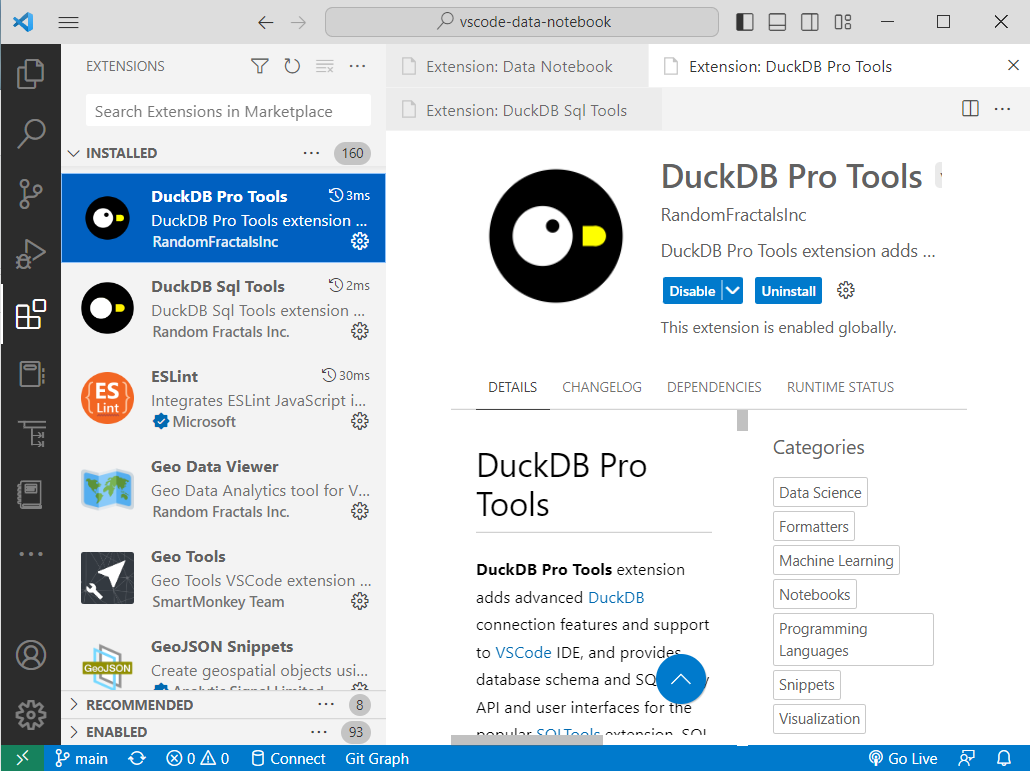Click the Search Extensions in Marketplace field
The image size is (1030, 771).
coord(228,111)
